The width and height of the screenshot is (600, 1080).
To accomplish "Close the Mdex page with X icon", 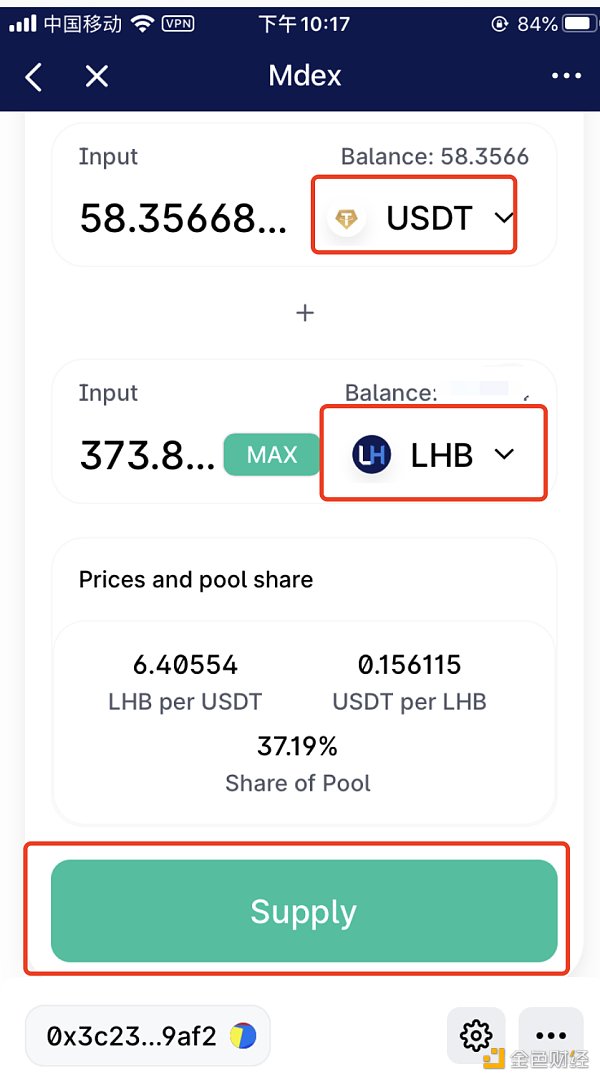I will (x=96, y=76).
